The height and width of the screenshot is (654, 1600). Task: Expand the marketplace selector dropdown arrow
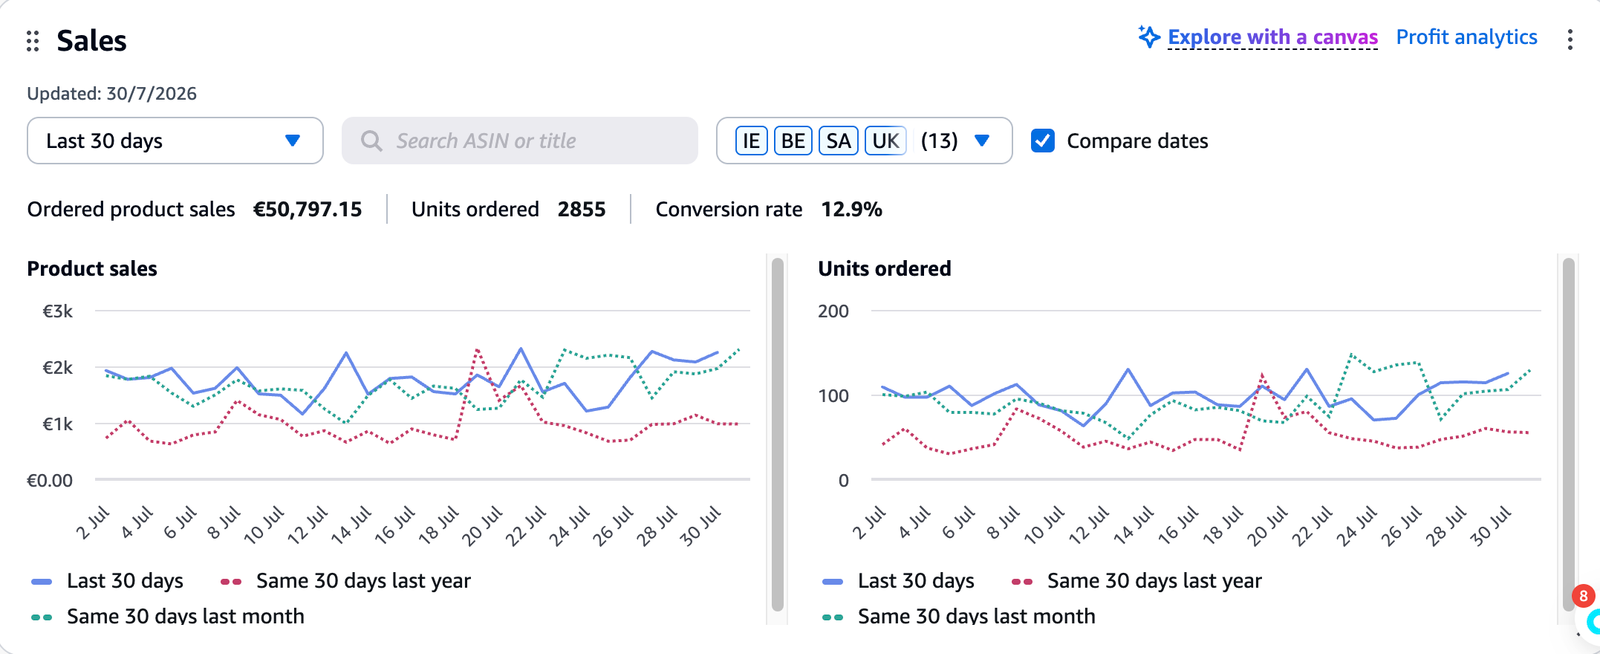pyautogui.click(x=982, y=141)
